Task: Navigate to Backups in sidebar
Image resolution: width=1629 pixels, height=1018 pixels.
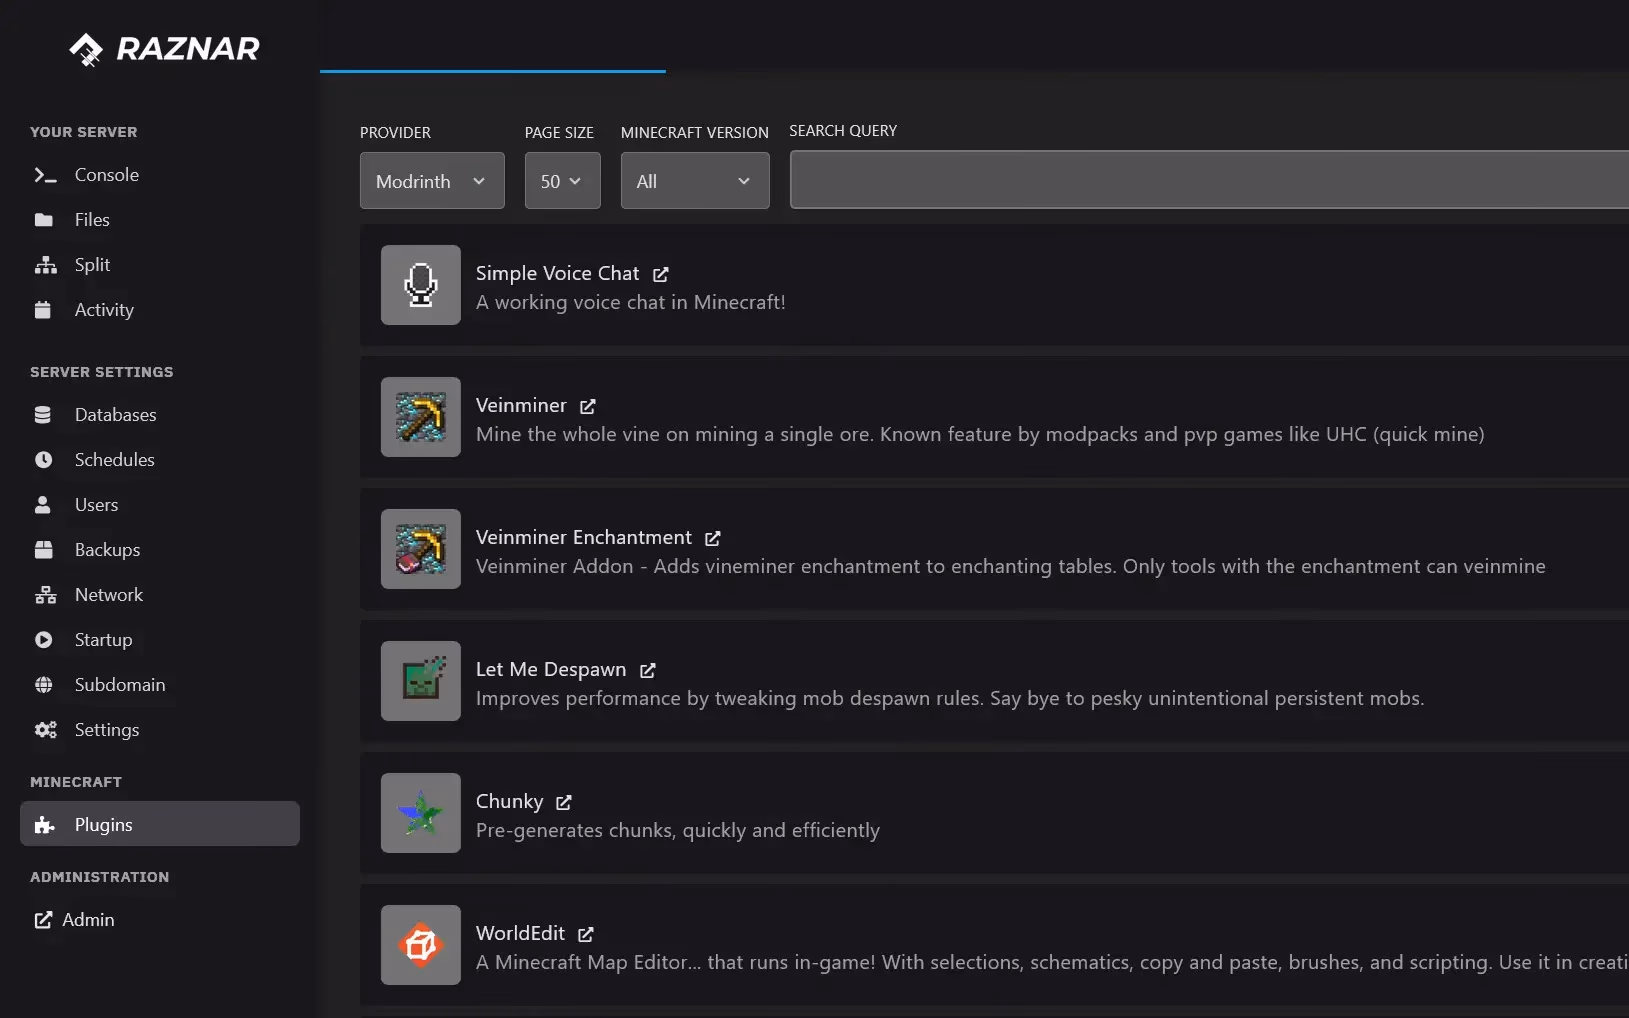Action: pyautogui.click(x=160, y=550)
